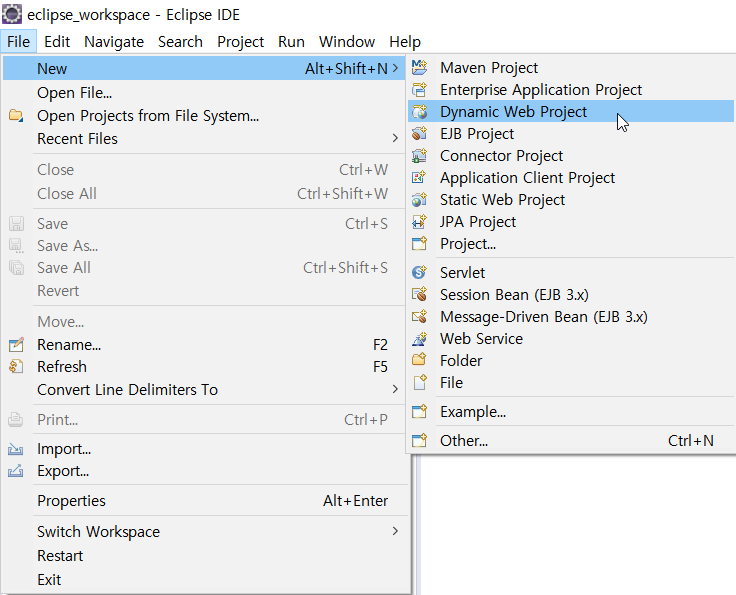Click the Project... wizard icon
The image size is (736, 595).
point(419,244)
